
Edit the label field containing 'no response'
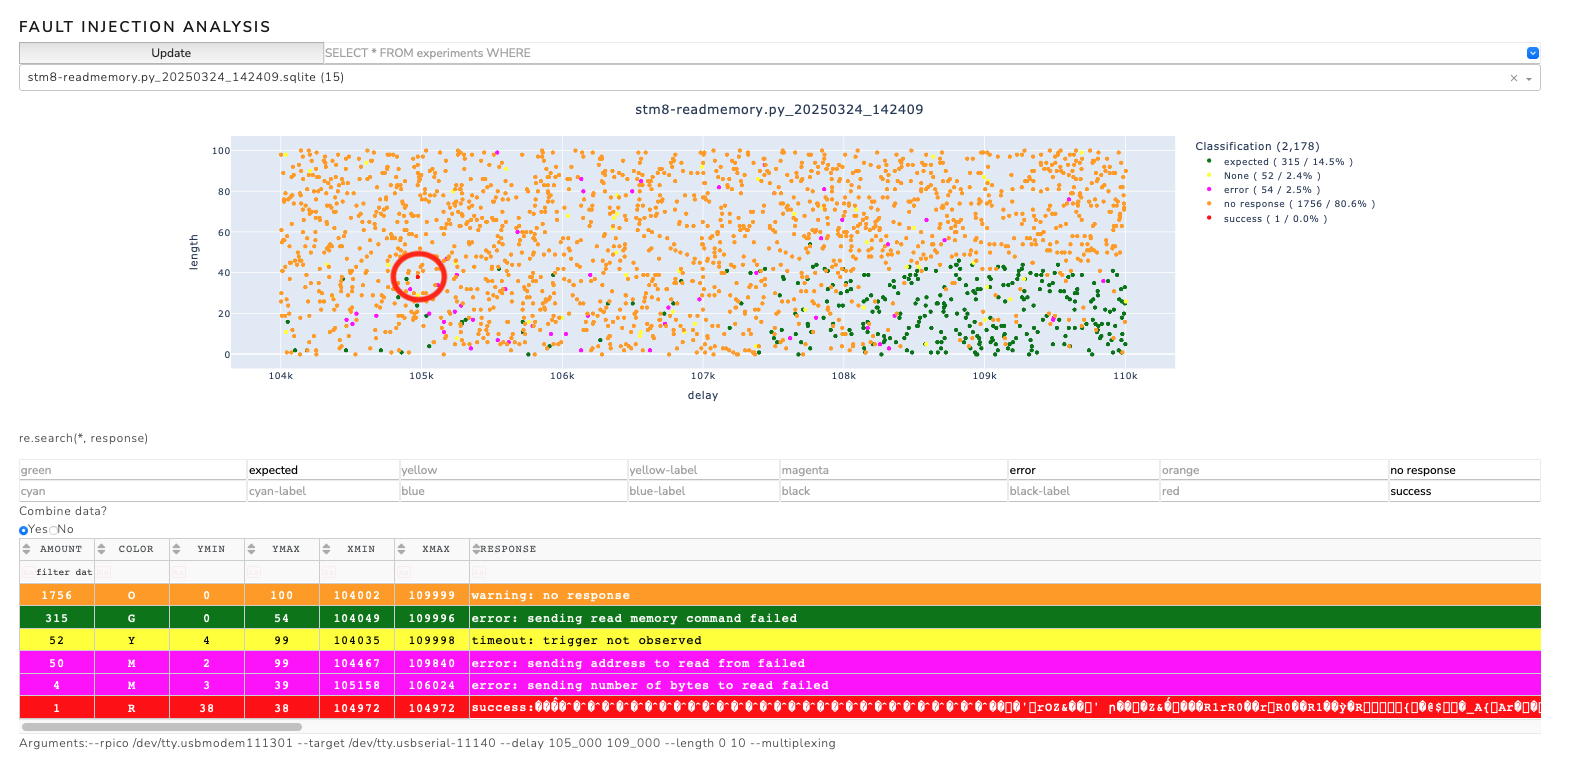1464,470
